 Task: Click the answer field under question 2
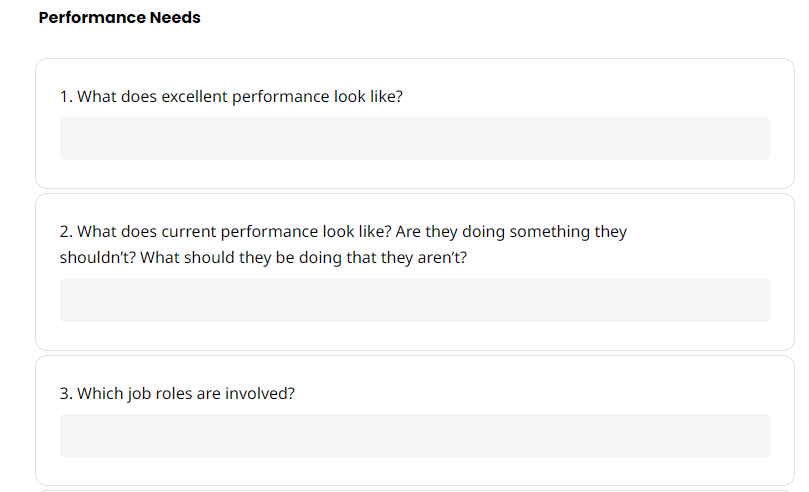pos(414,300)
